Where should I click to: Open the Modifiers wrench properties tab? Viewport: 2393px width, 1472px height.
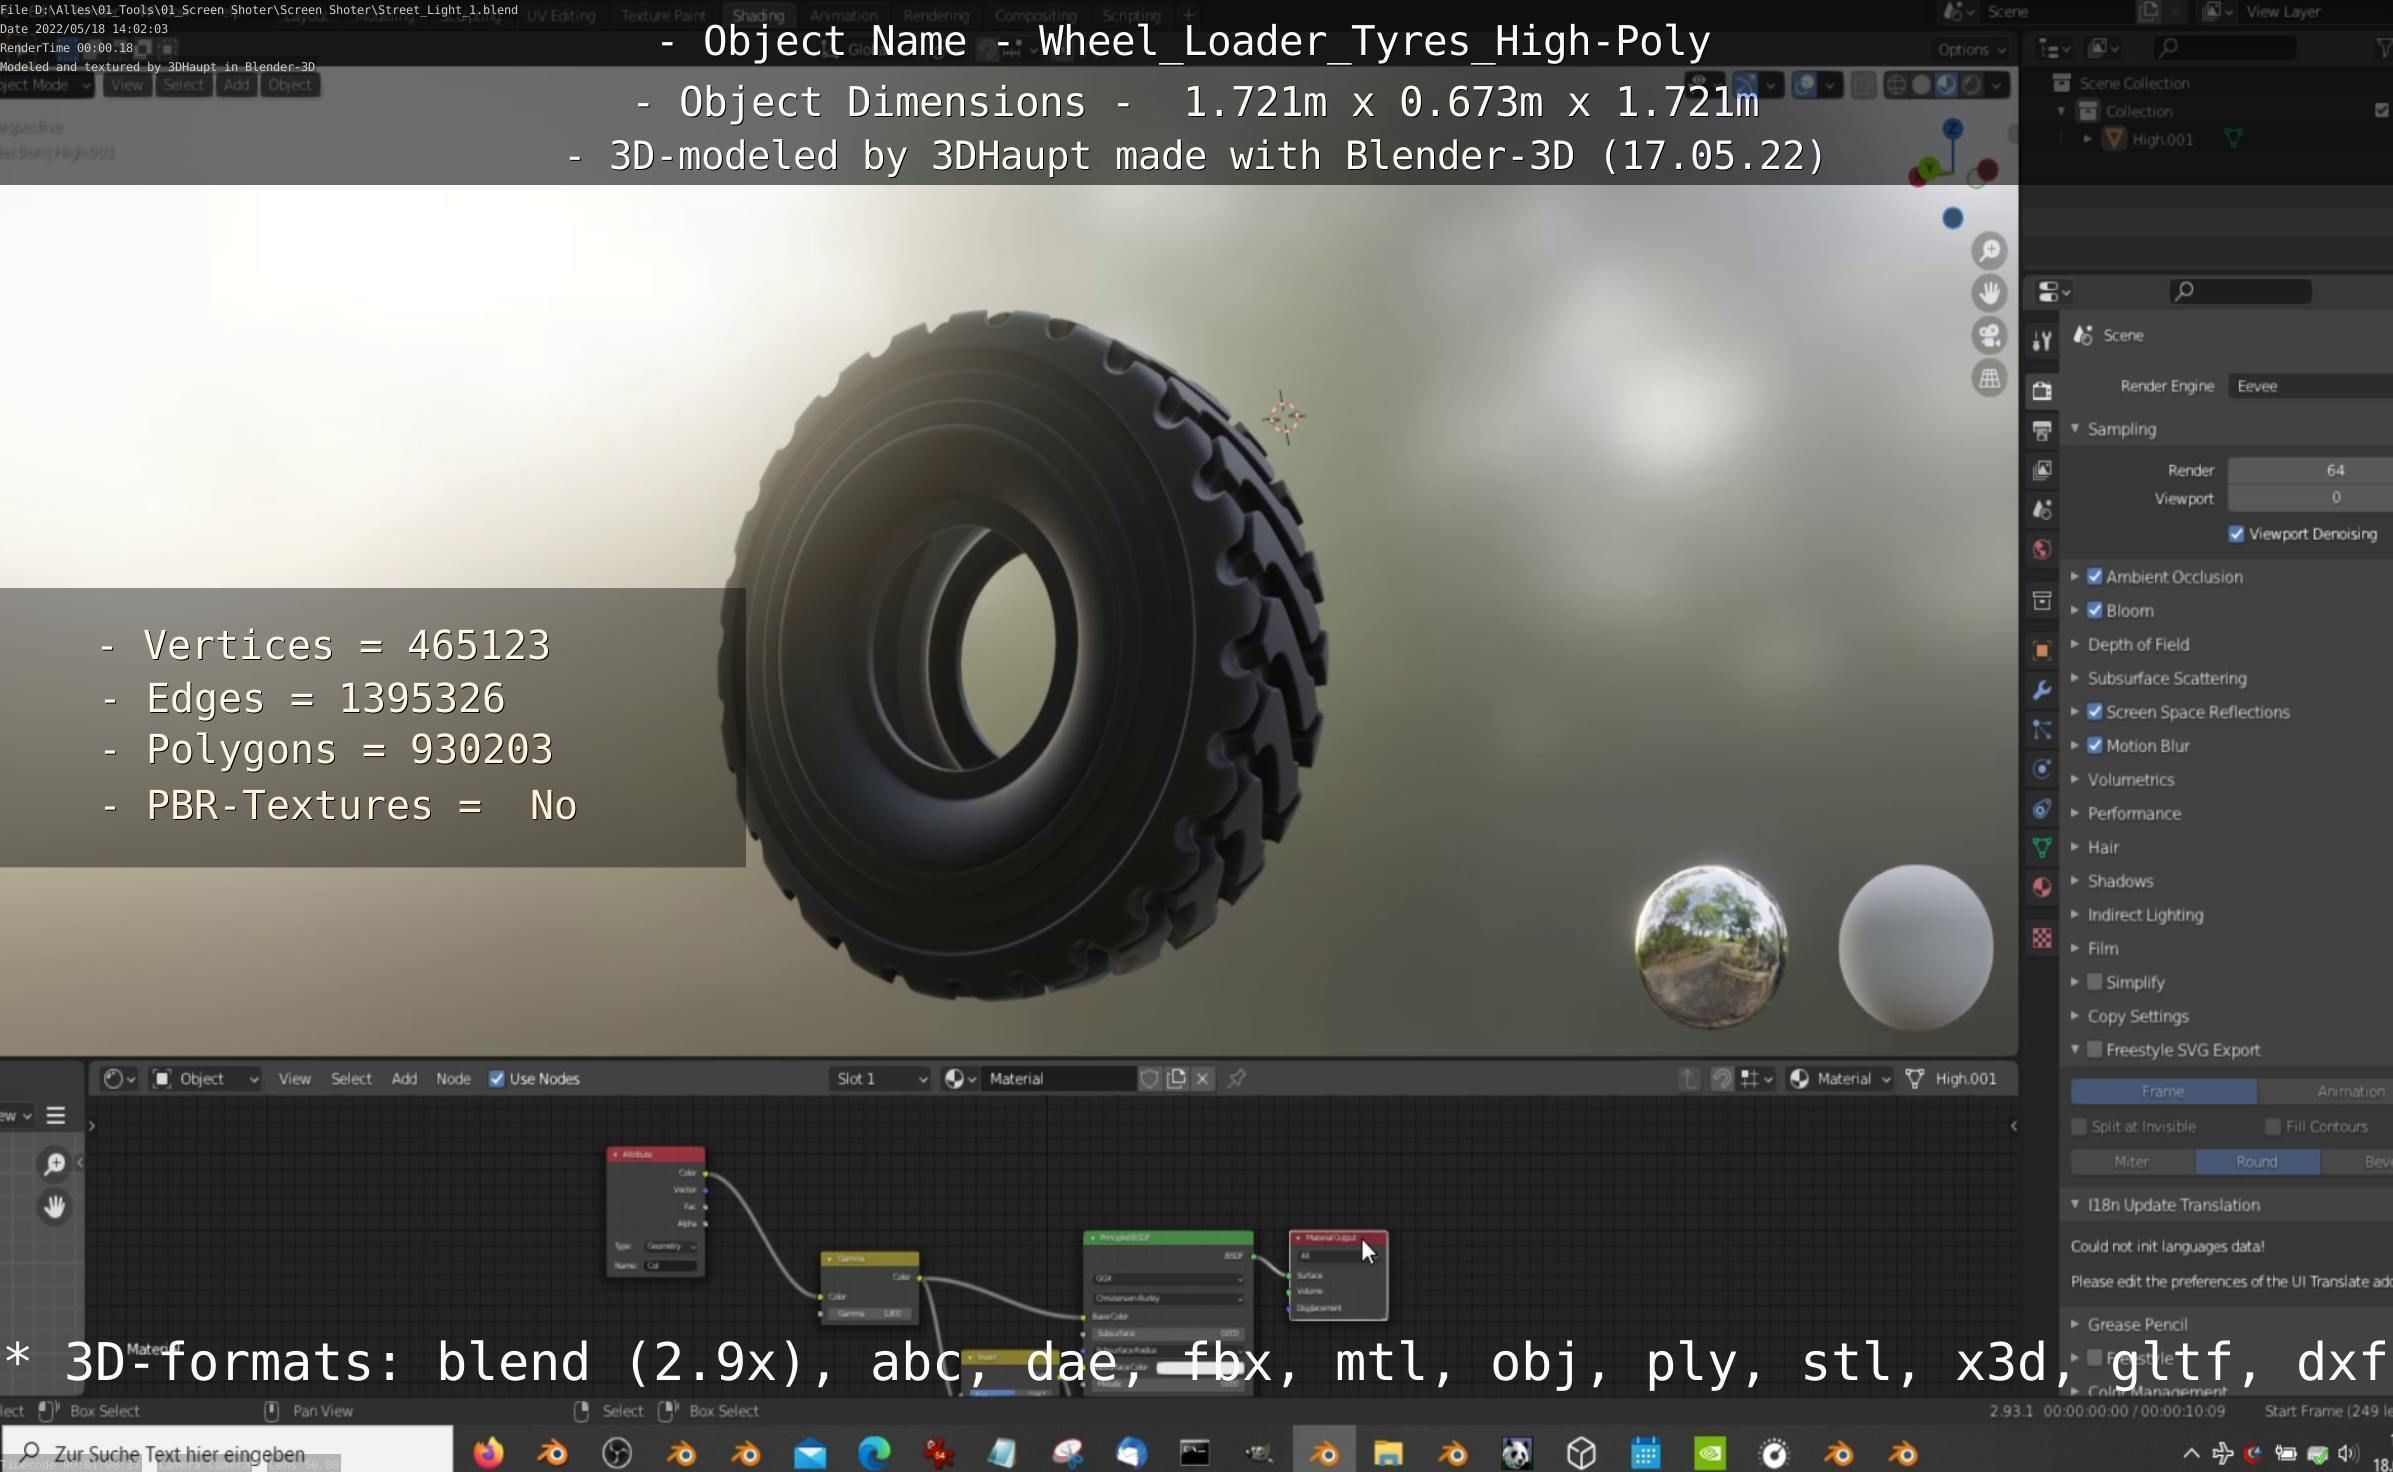click(x=2042, y=690)
